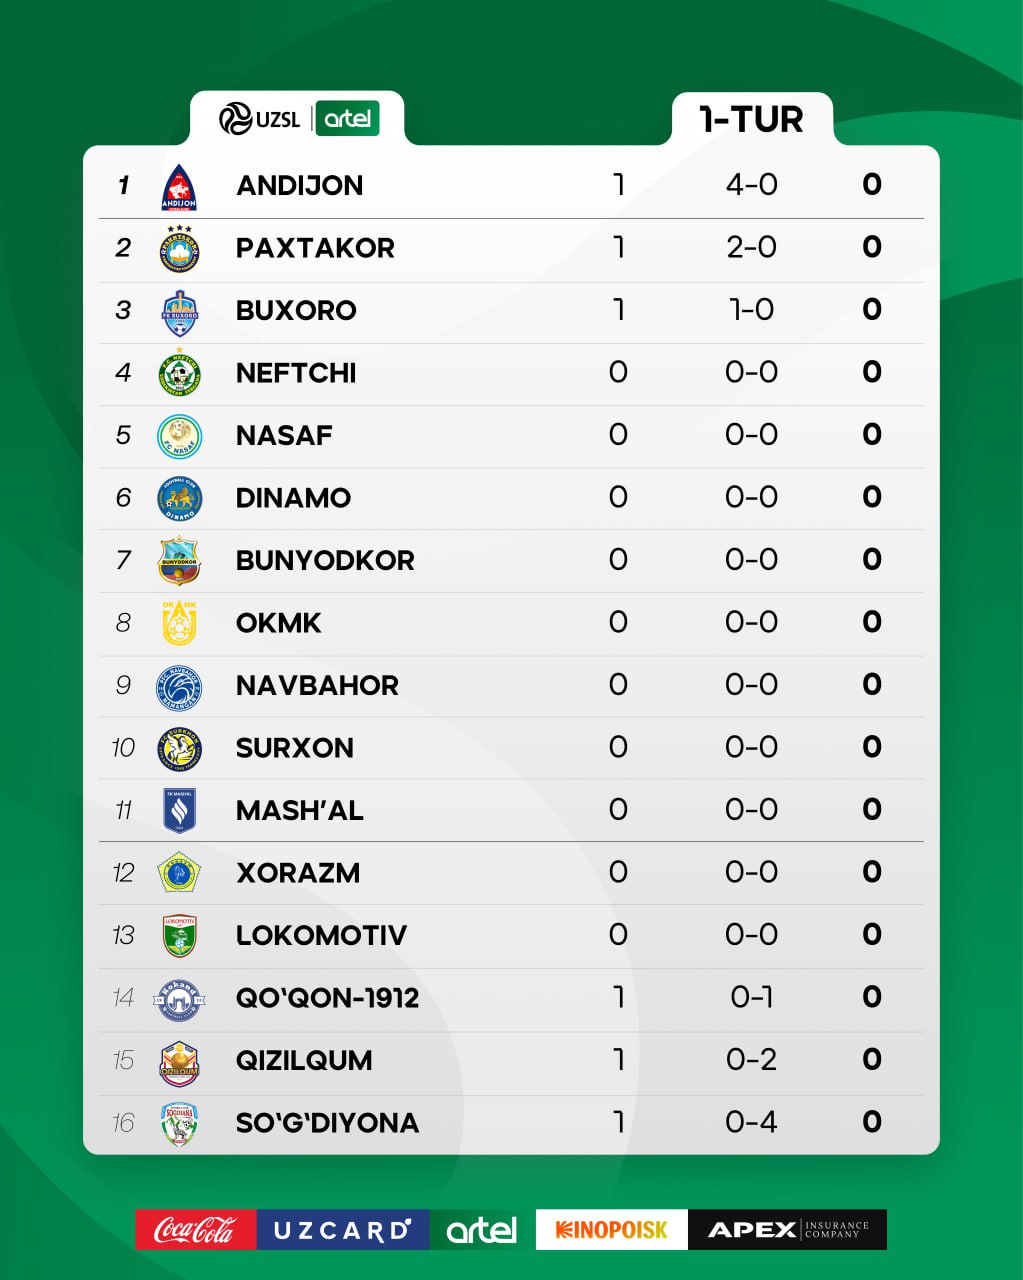Click the Nasaf club crest
1023x1280 pixels.
click(180, 437)
